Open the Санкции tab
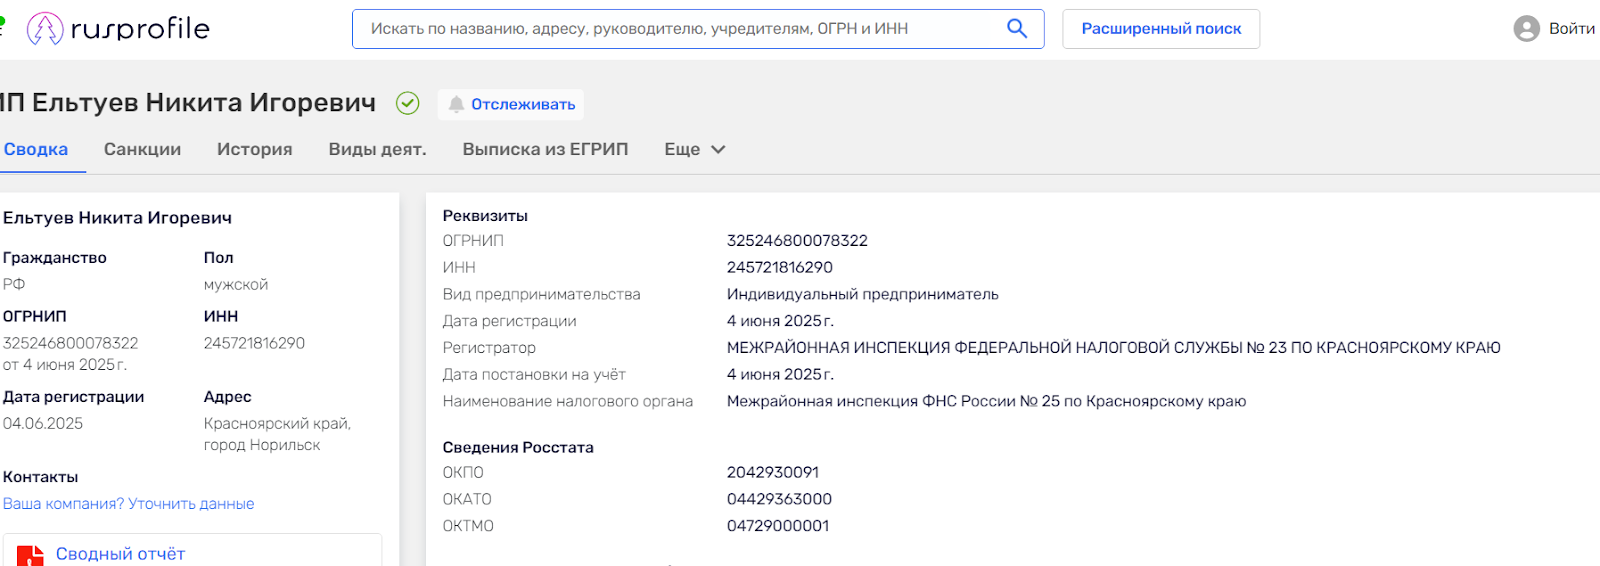1600x566 pixels. (142, 149)
